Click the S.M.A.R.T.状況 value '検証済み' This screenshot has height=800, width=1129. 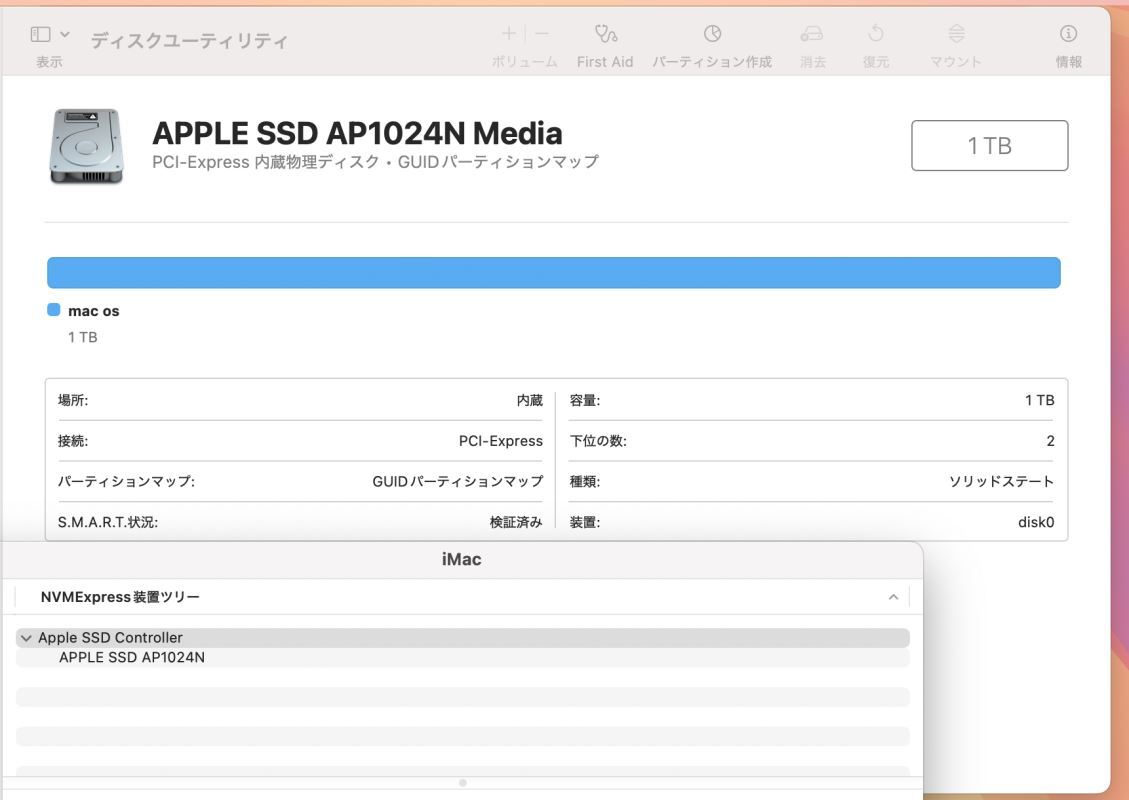coord(516,522)
